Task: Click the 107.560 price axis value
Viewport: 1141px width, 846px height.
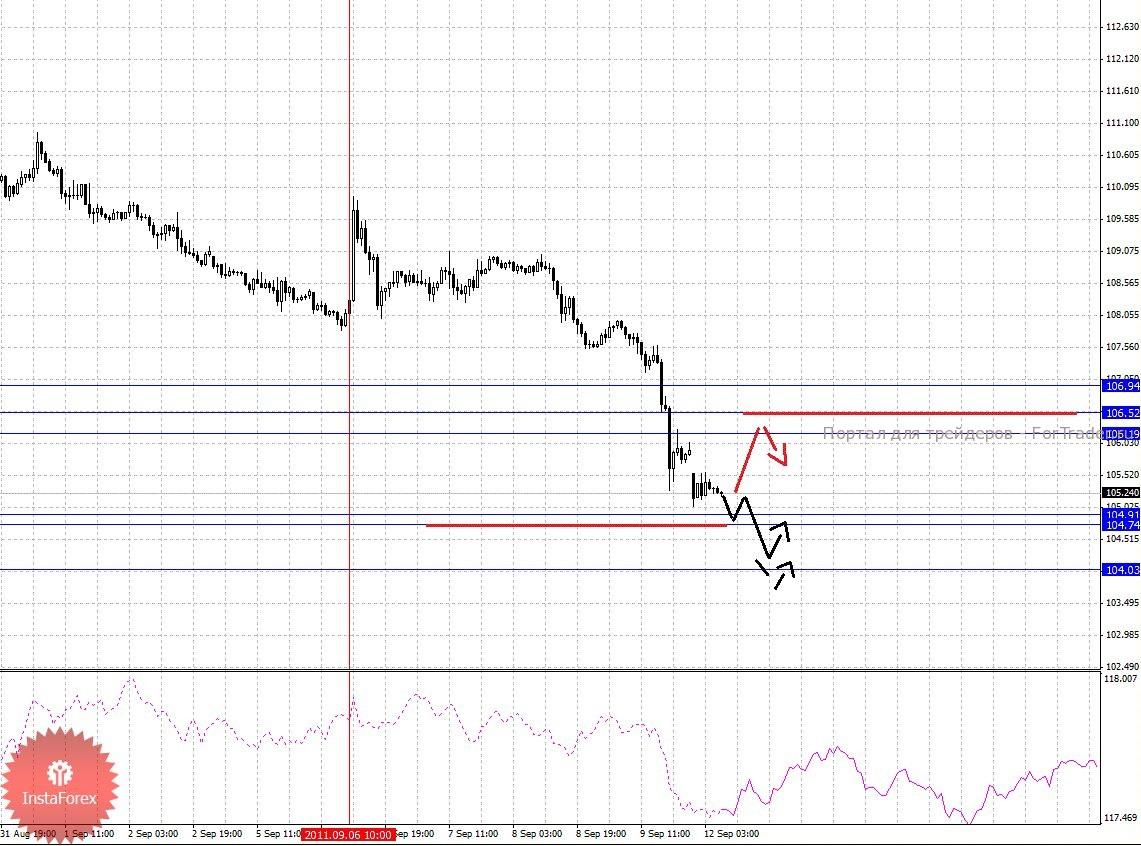Action: 1122,347
